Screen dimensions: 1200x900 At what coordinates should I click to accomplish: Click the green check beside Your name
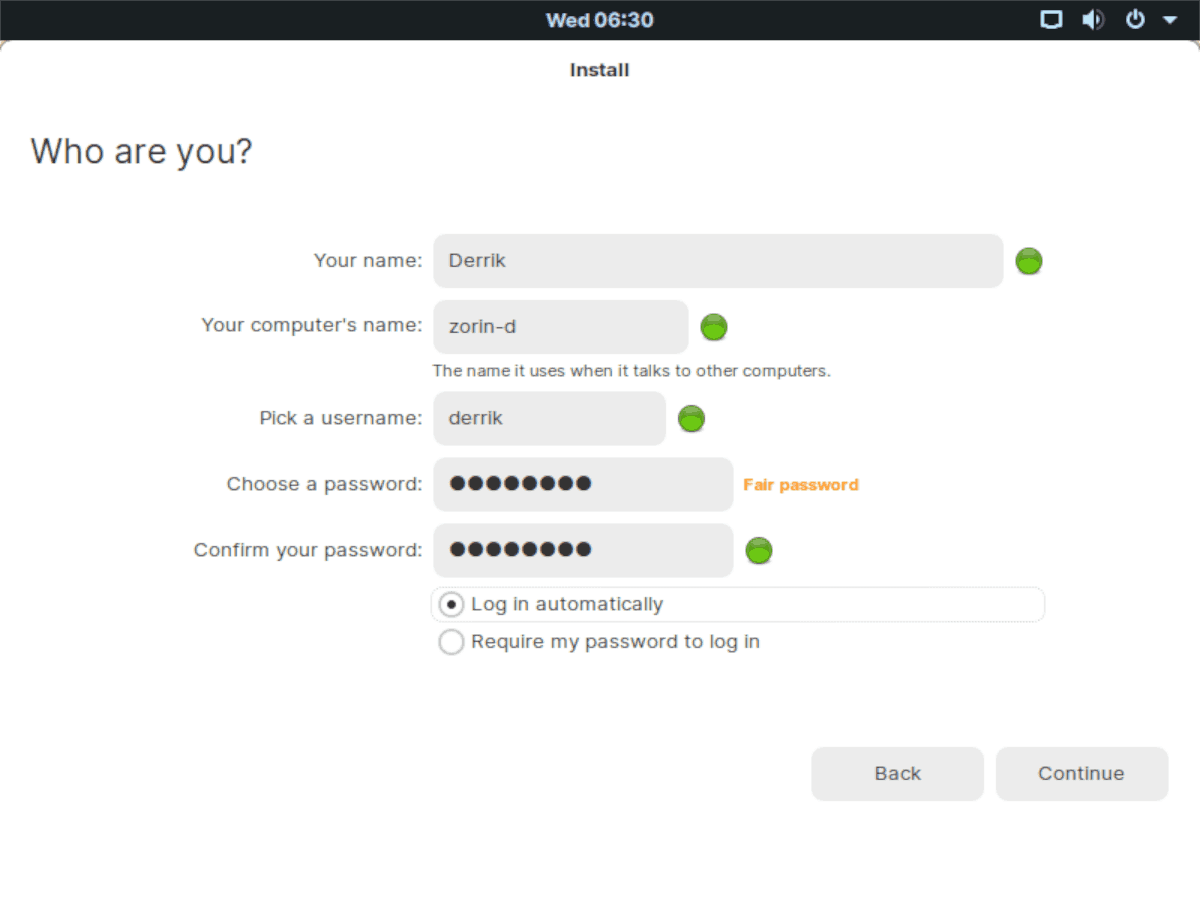coord(1029,261)
